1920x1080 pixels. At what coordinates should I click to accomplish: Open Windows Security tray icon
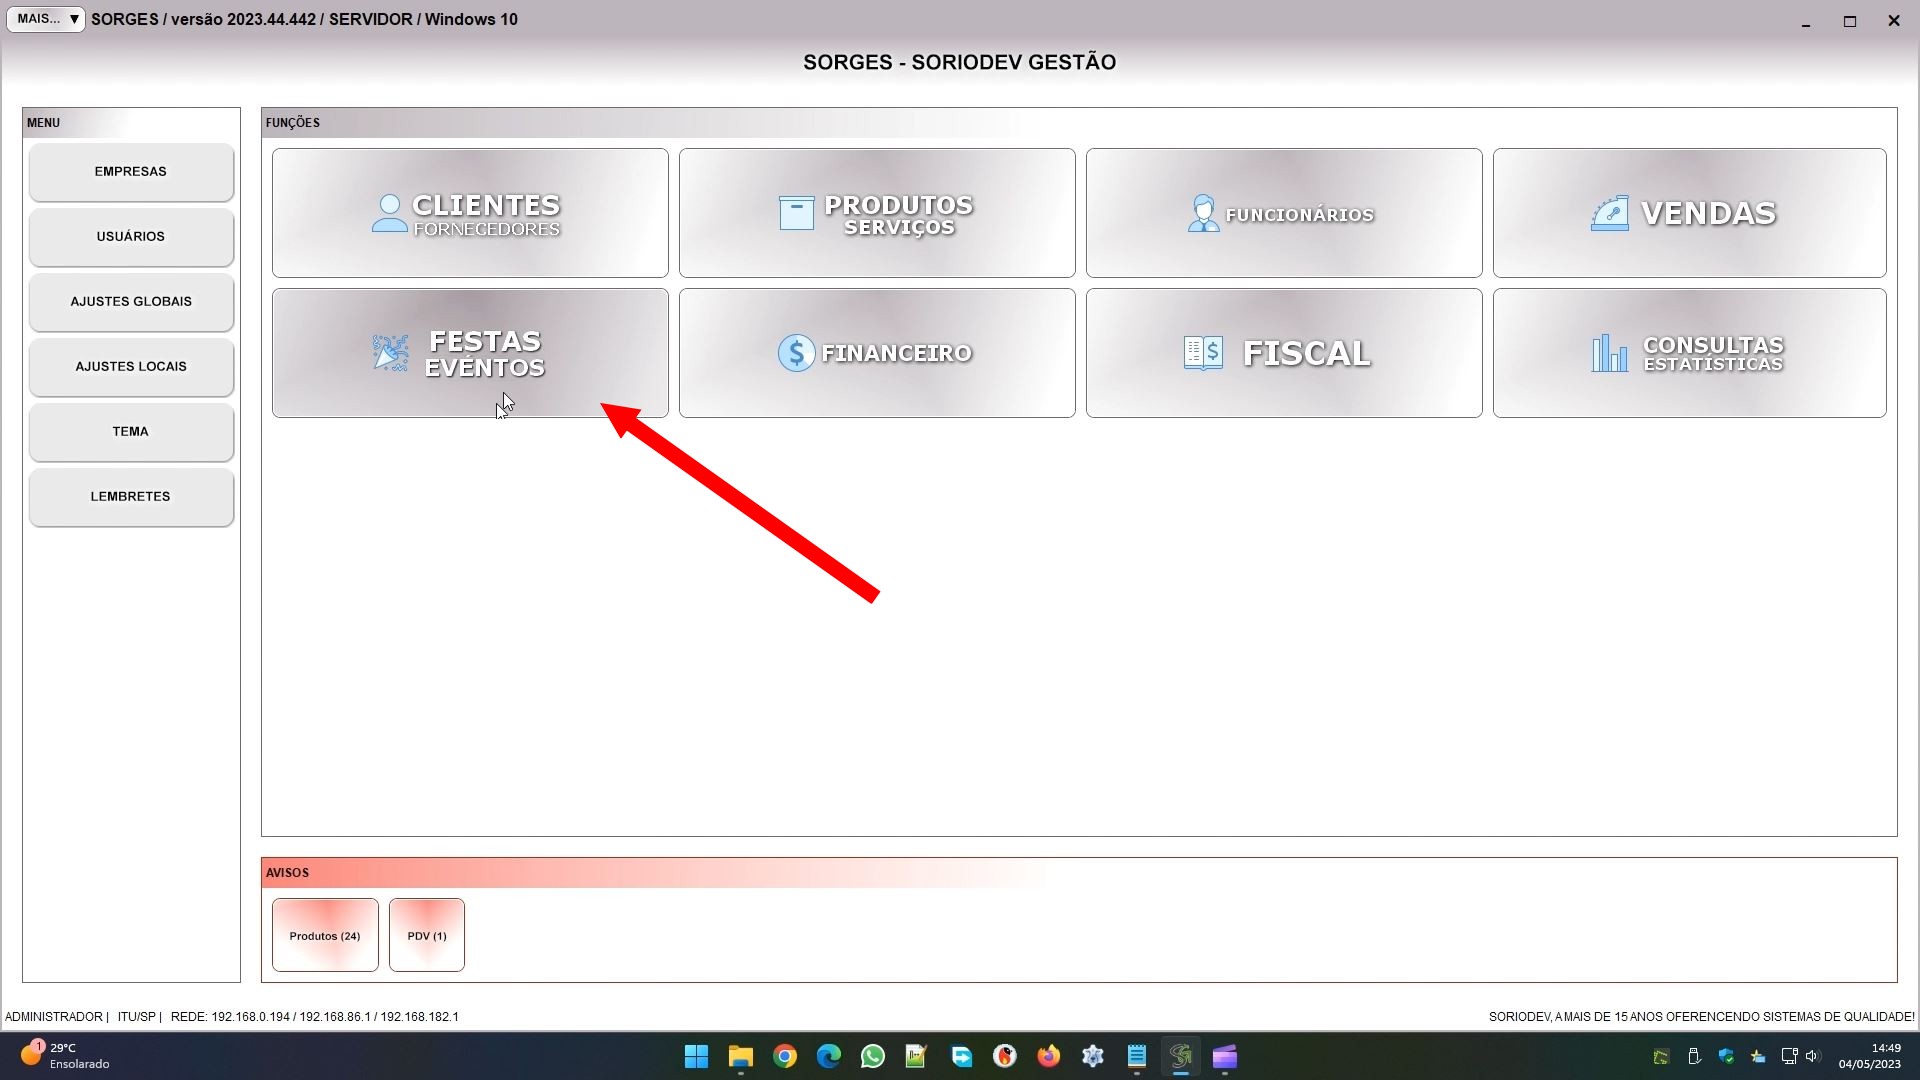tap(1726, 1056)
